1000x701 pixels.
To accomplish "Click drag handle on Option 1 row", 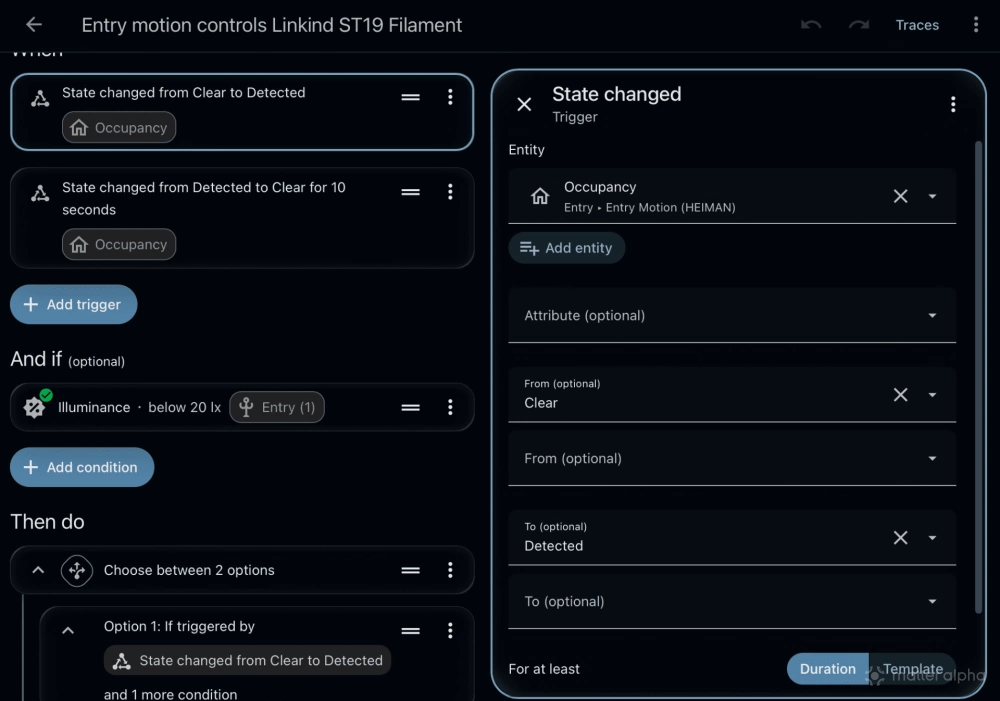I will [x=411, y=631].
